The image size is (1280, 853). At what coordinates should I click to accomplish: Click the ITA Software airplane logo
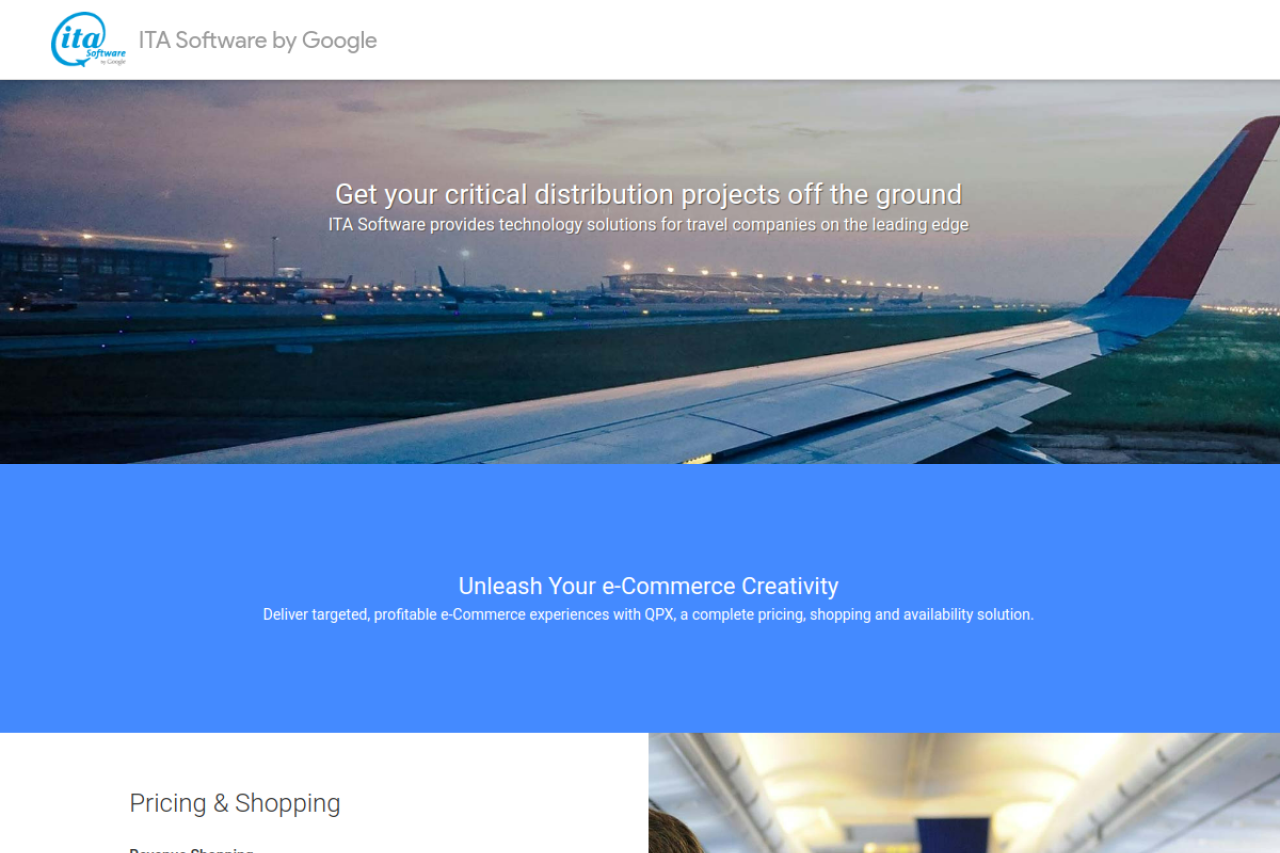click(x=89, y=40)
